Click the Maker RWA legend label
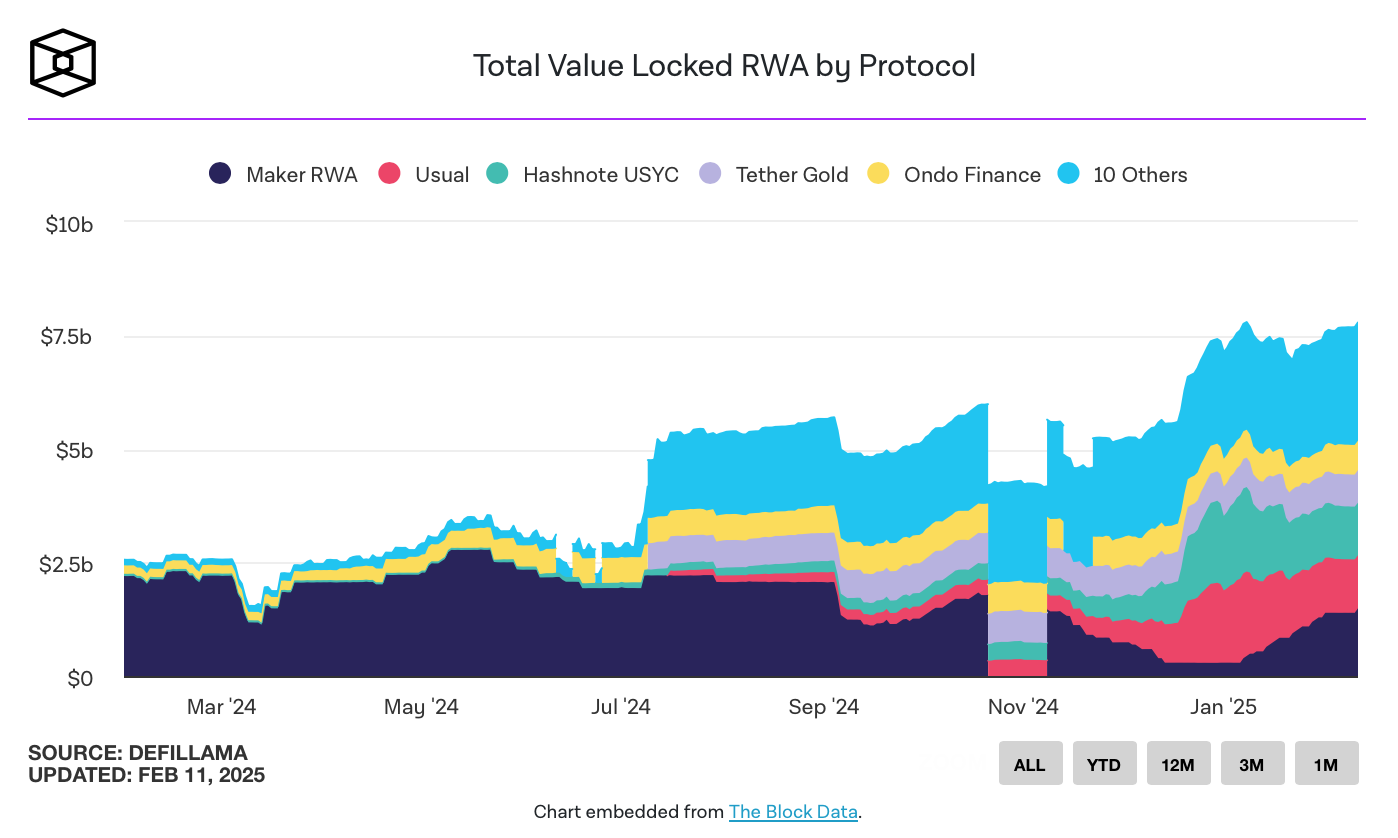Screen dimensions: 1398x838 click(301, 175)
